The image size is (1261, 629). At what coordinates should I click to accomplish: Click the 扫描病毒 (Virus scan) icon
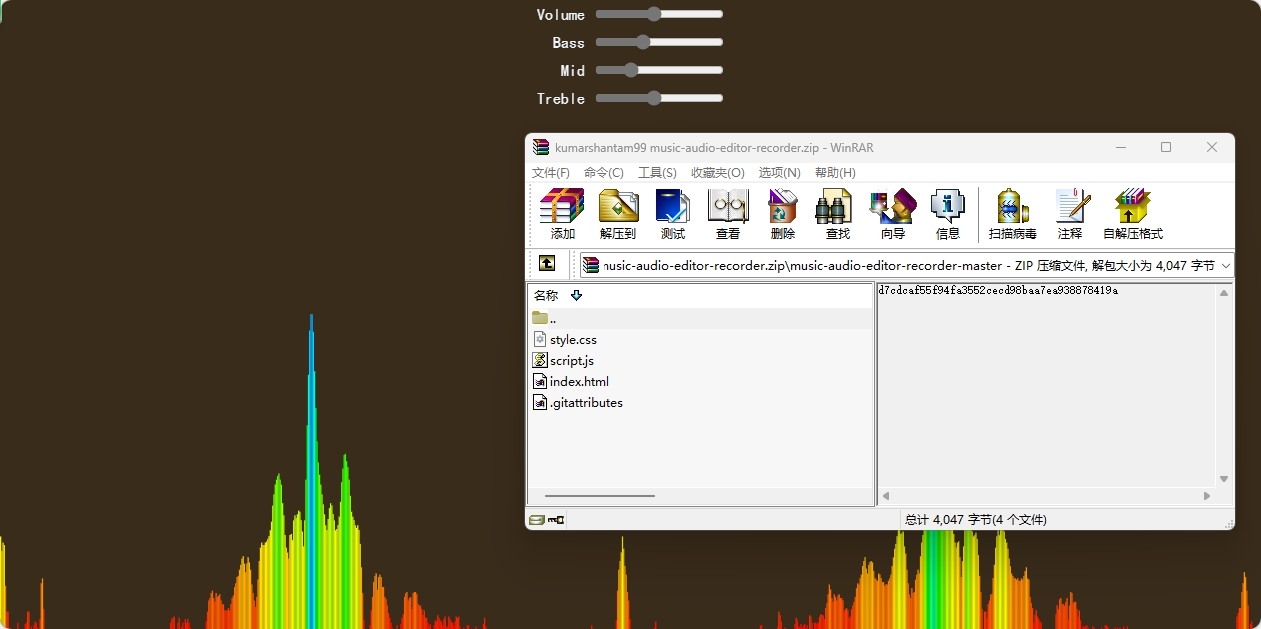1012,206
